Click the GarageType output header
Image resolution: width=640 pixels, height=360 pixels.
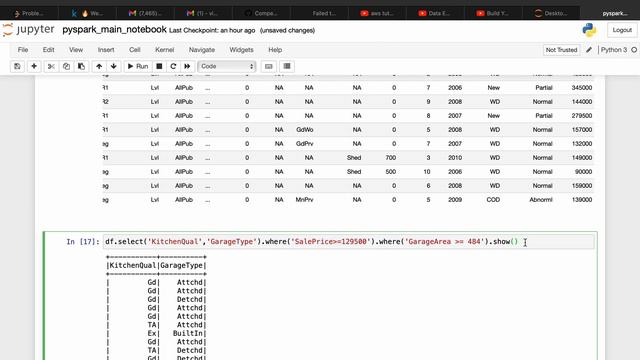182,265
